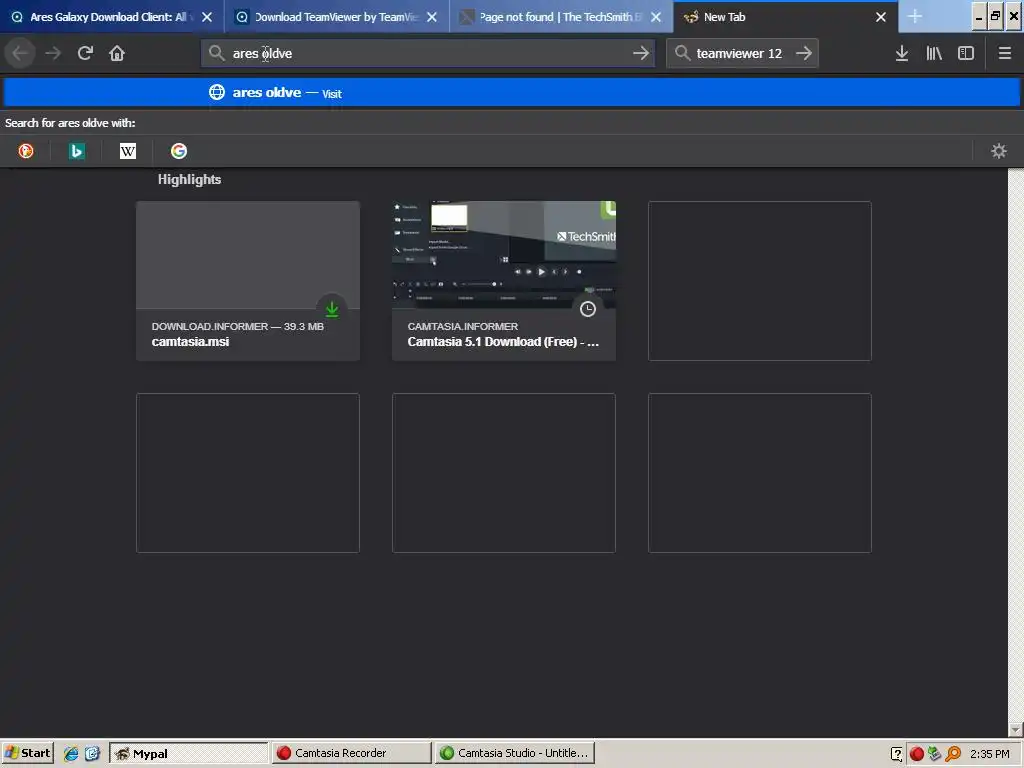Click the 'Search for ares oldve with:' label
The width and height of the screenshot is (1024, 768).
pos(70,123)
